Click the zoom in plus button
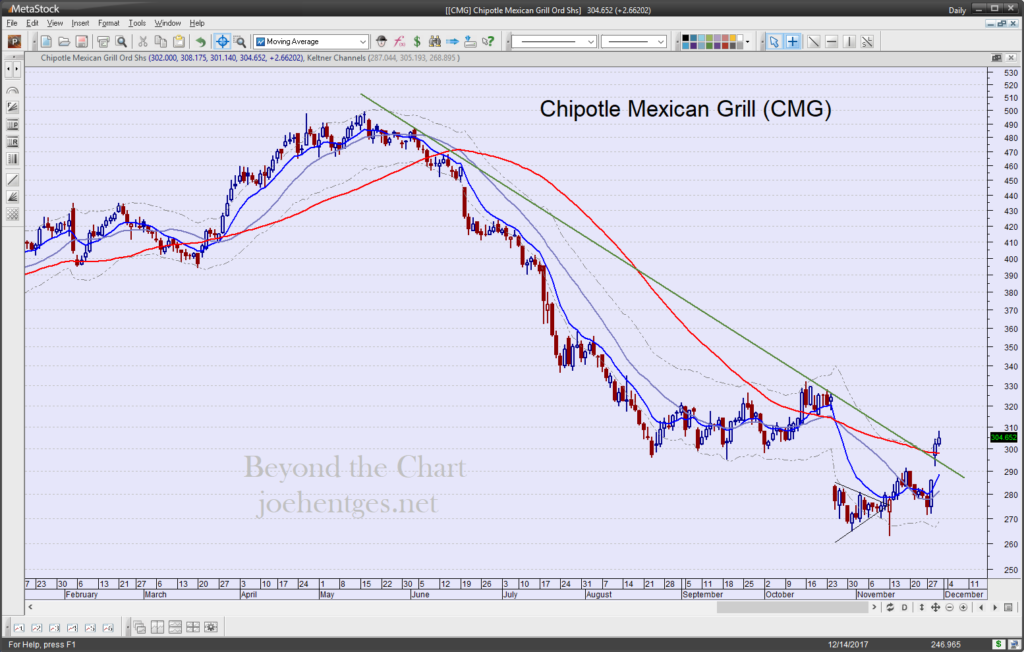 click(x=963, y=608)
